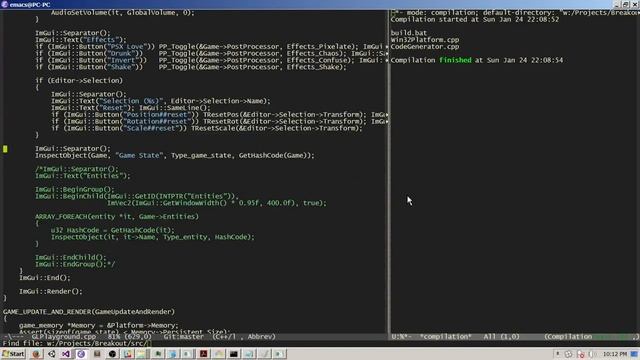Click the "PSX Love" button code line

[211, 47]
